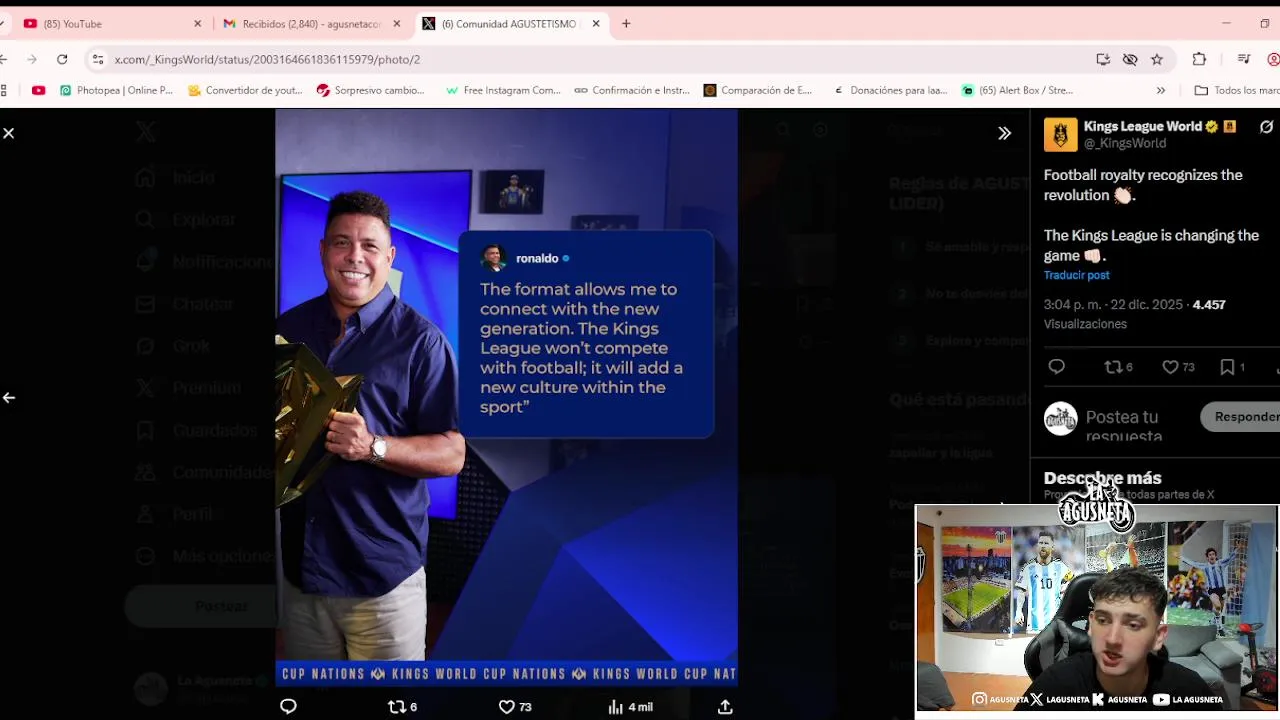Screen dimensions: 1280x720
Task: Close the photo viewer with the X
Action: [8, 133]
